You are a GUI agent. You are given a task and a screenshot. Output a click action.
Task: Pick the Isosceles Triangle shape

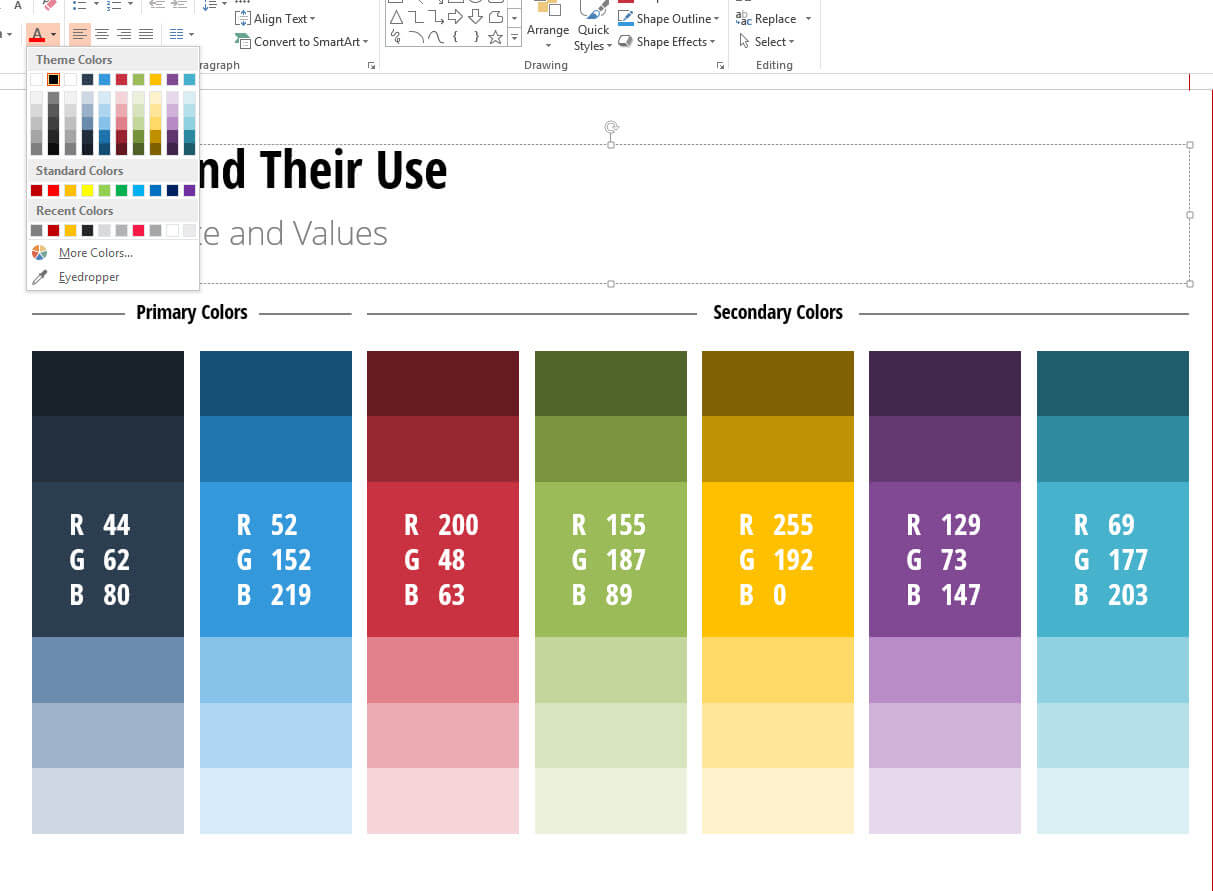tap(397, 16)
